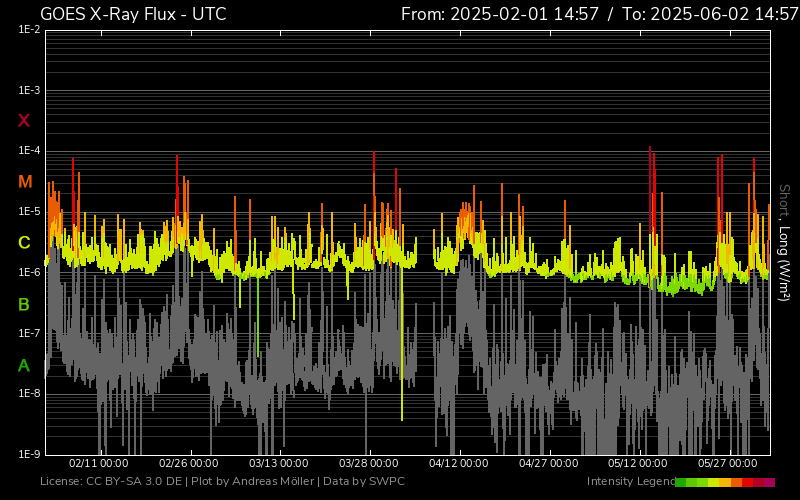Pick the bright red intensity legend swatch
Image resolution: width=800 pixels, height=500 pixels.
coord(747,482)
